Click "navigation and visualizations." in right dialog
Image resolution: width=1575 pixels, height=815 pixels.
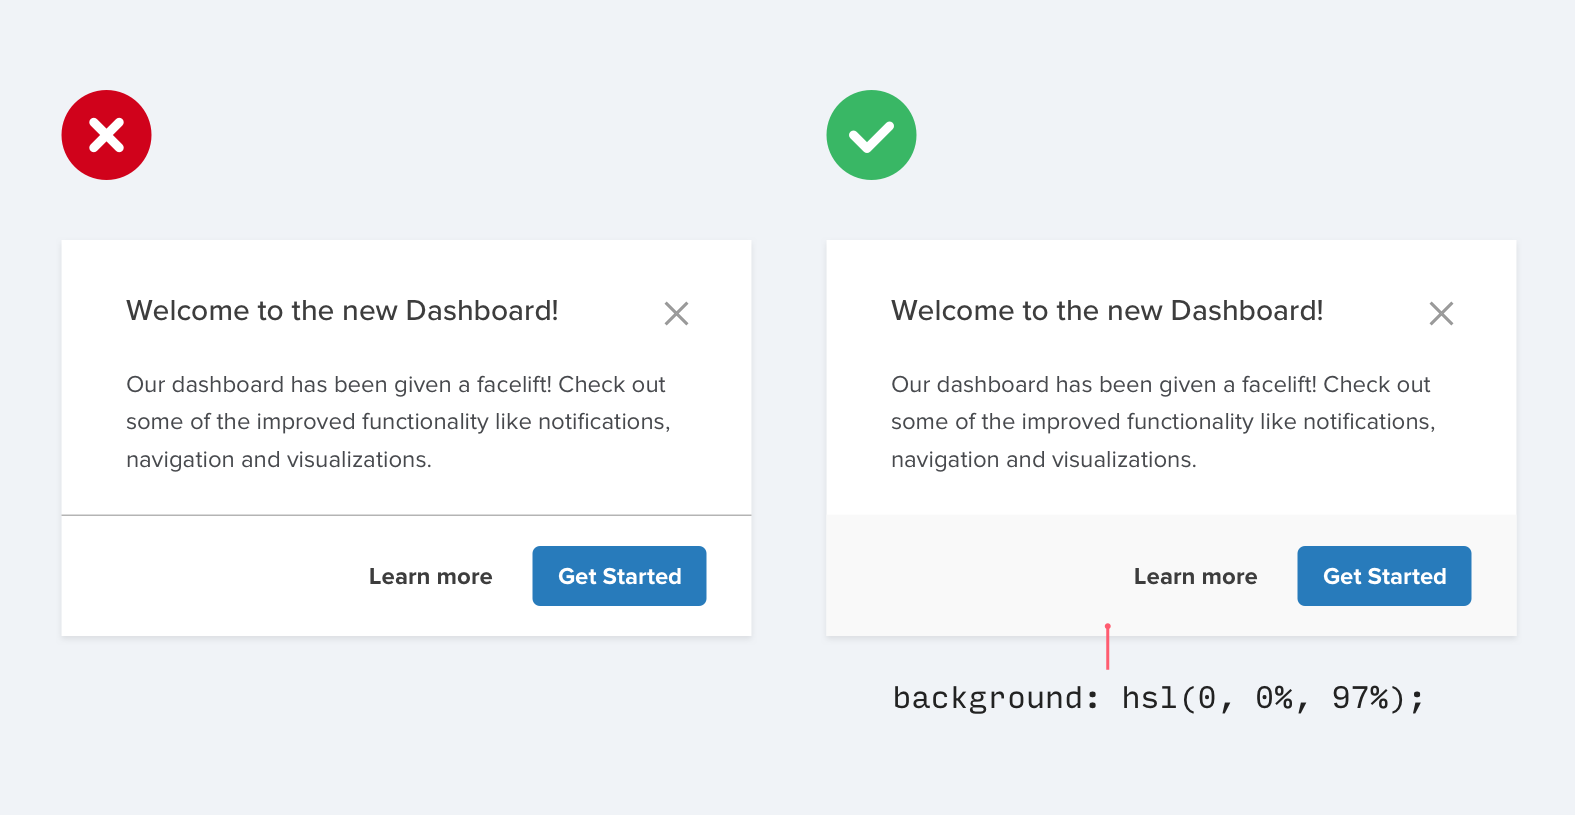tap(1044, 460)
